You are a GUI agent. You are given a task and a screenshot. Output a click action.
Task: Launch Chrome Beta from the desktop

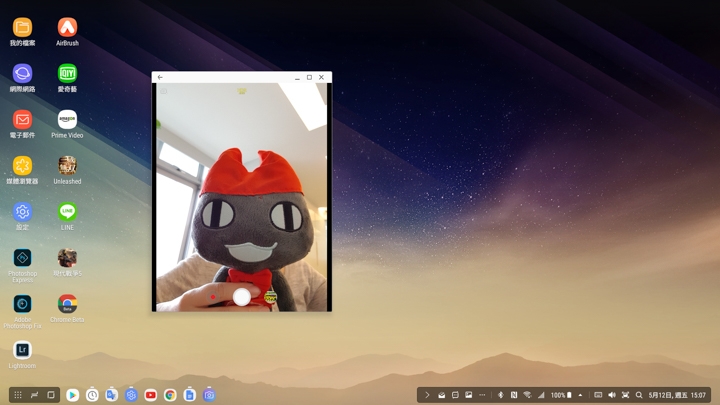(67, 304)
